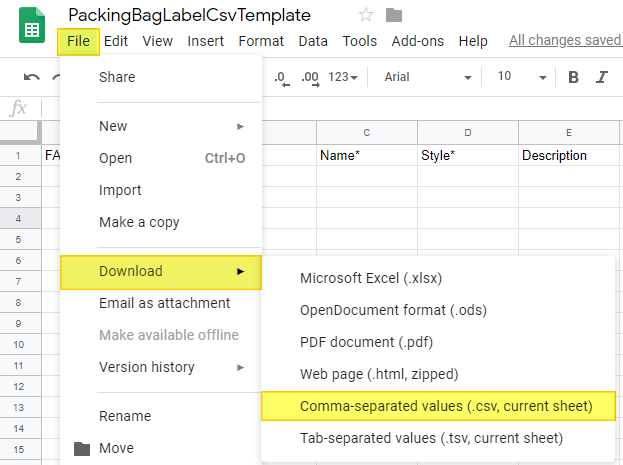Click the document title PackingBagLabelCsvTemplate

point(189,15)
